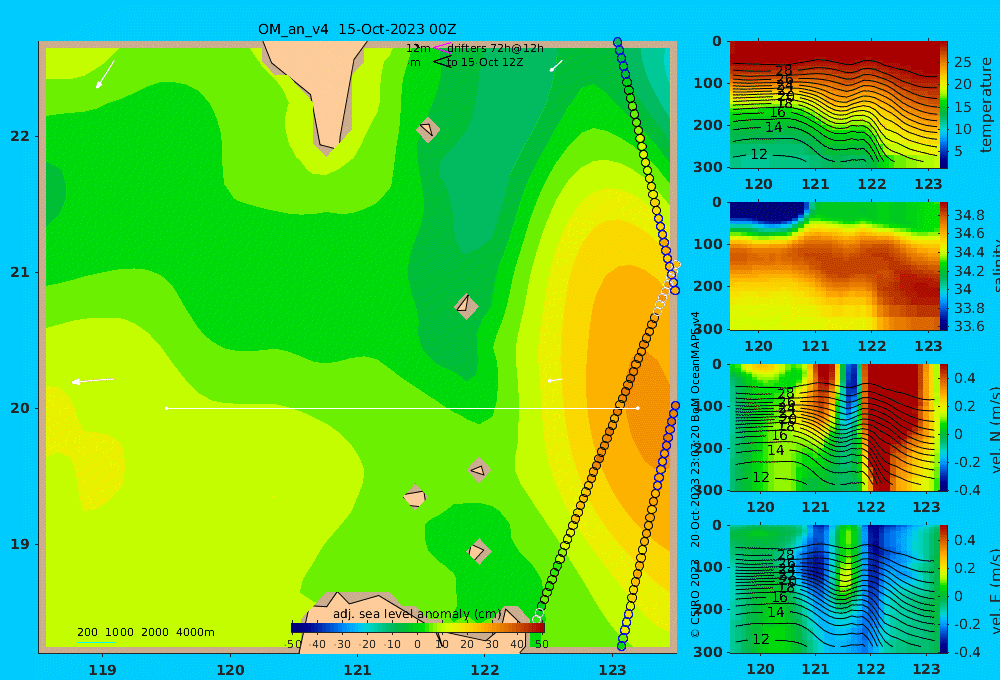Click the '50' tick at sea level colorbar right end
1000x680 pixels.
point(541,644)
